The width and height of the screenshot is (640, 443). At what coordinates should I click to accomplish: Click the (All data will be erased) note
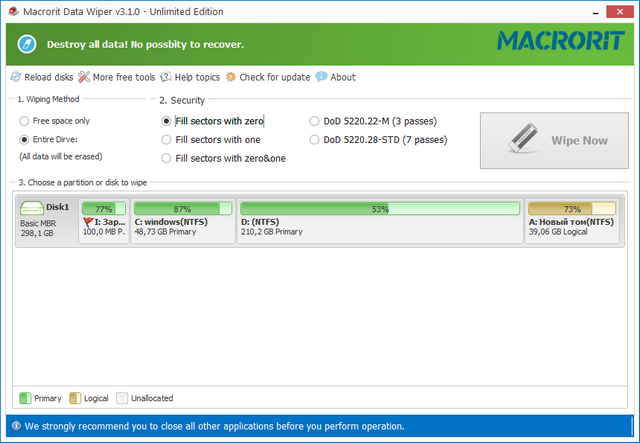(x=61, y=156)
